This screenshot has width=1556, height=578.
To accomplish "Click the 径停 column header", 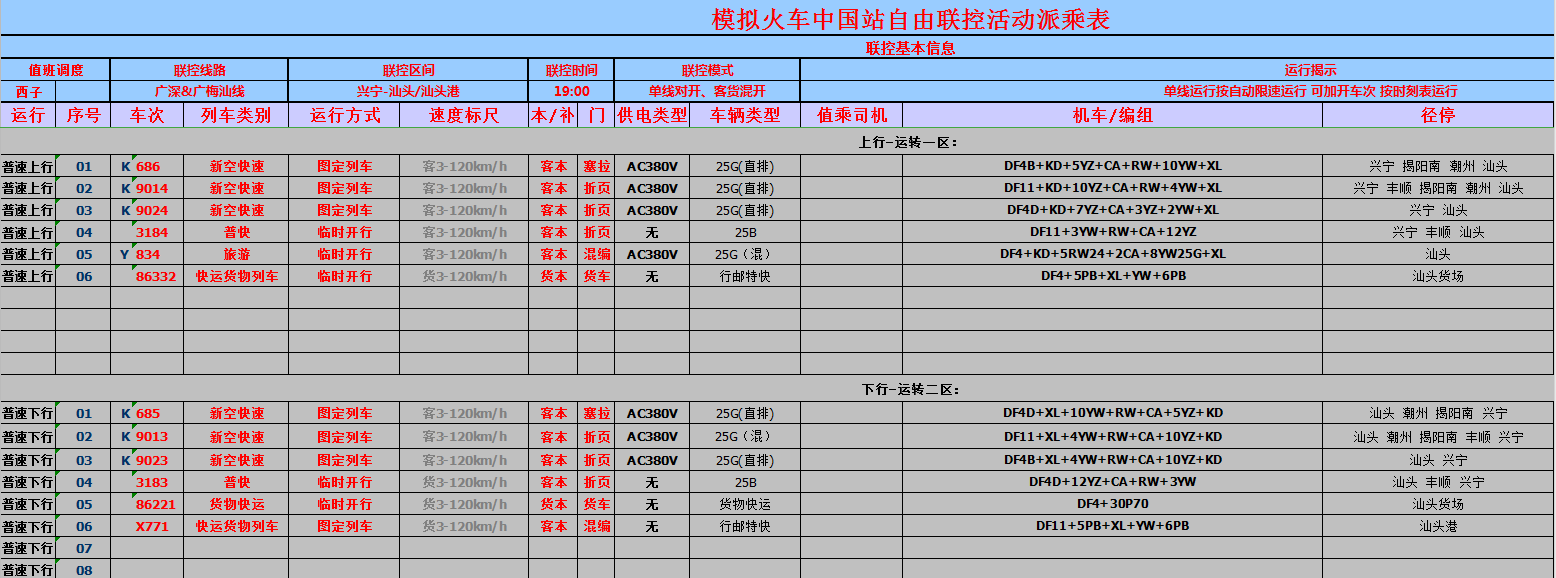I will coord(1437,115).
